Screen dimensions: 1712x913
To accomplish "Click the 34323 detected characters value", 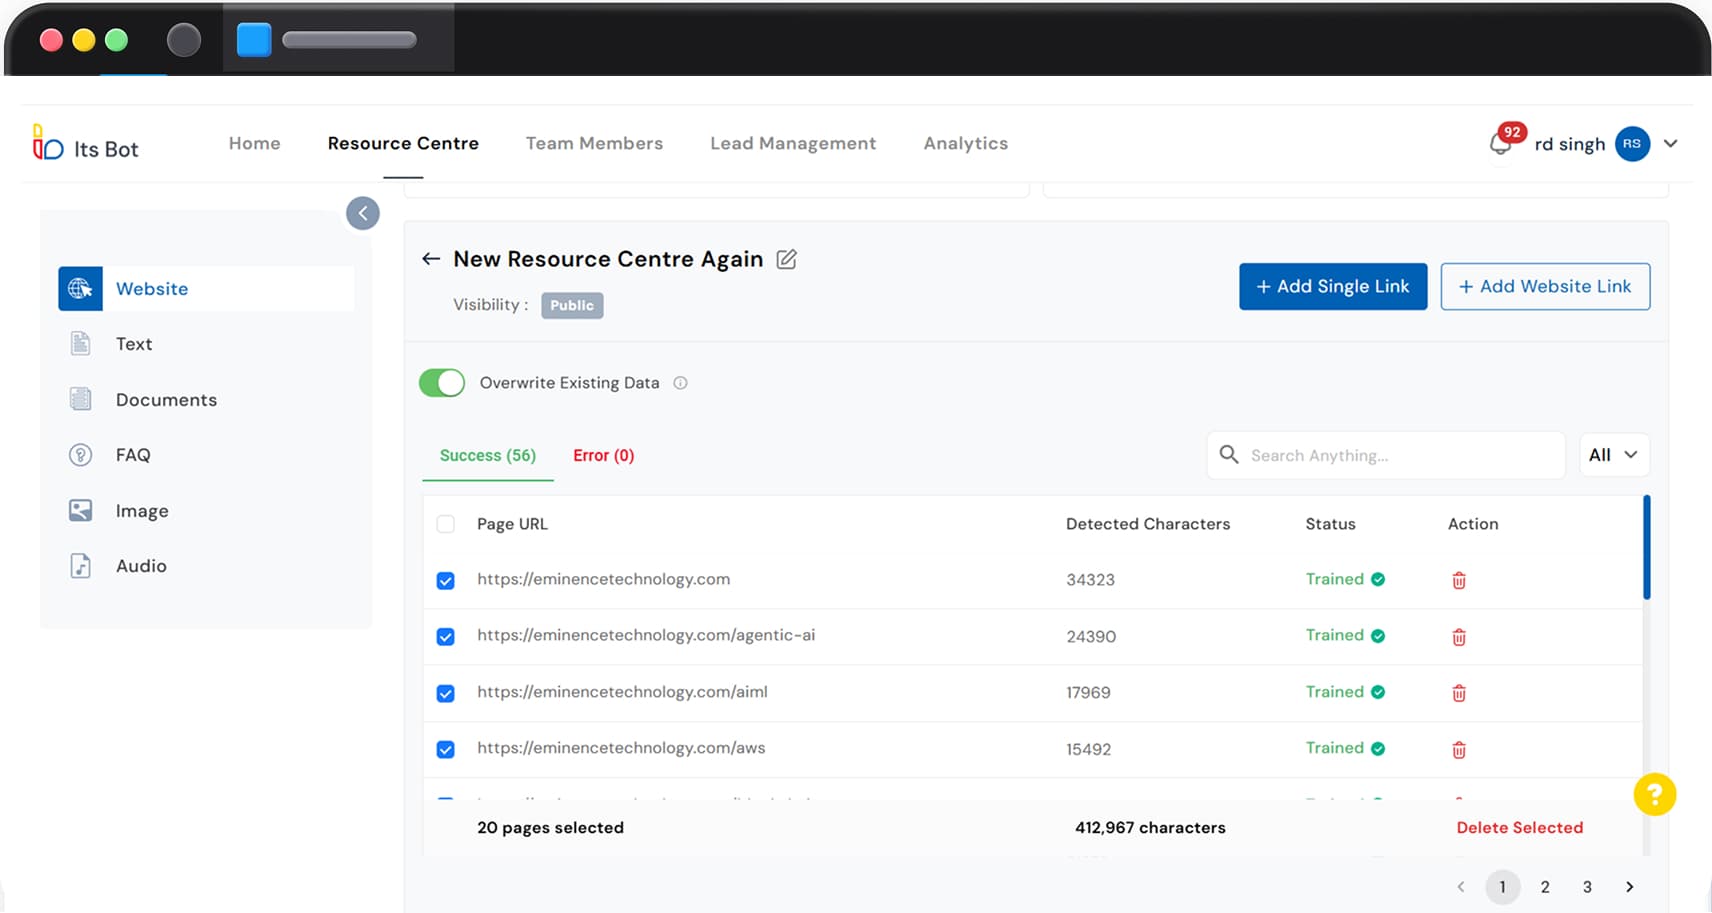I will (1090, 580).
